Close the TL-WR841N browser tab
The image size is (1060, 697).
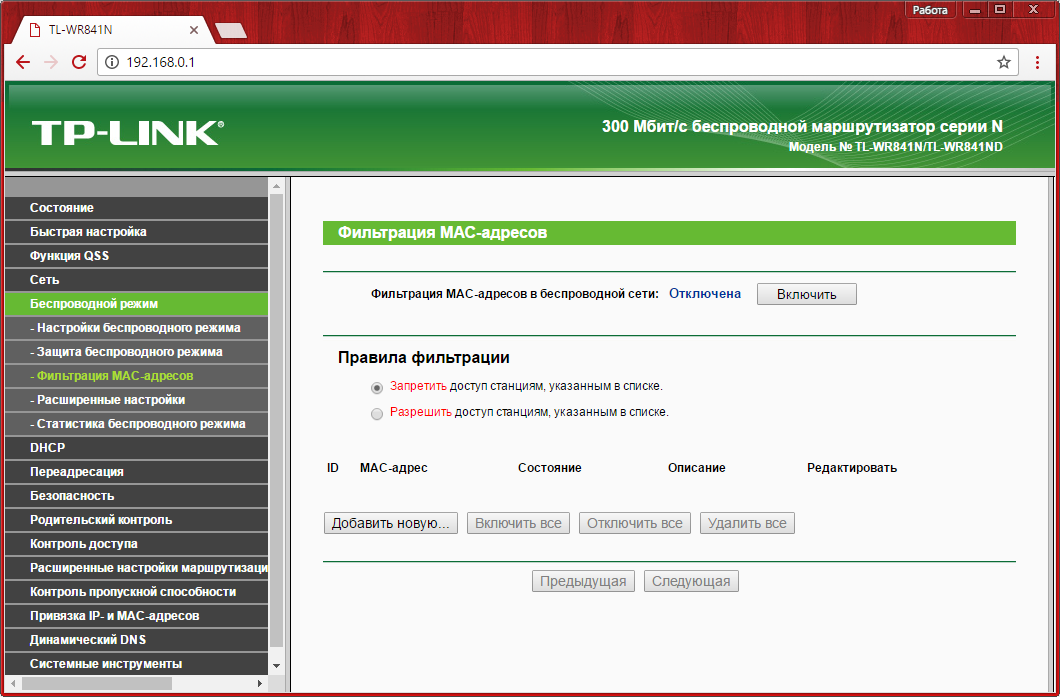click(194, 30)
